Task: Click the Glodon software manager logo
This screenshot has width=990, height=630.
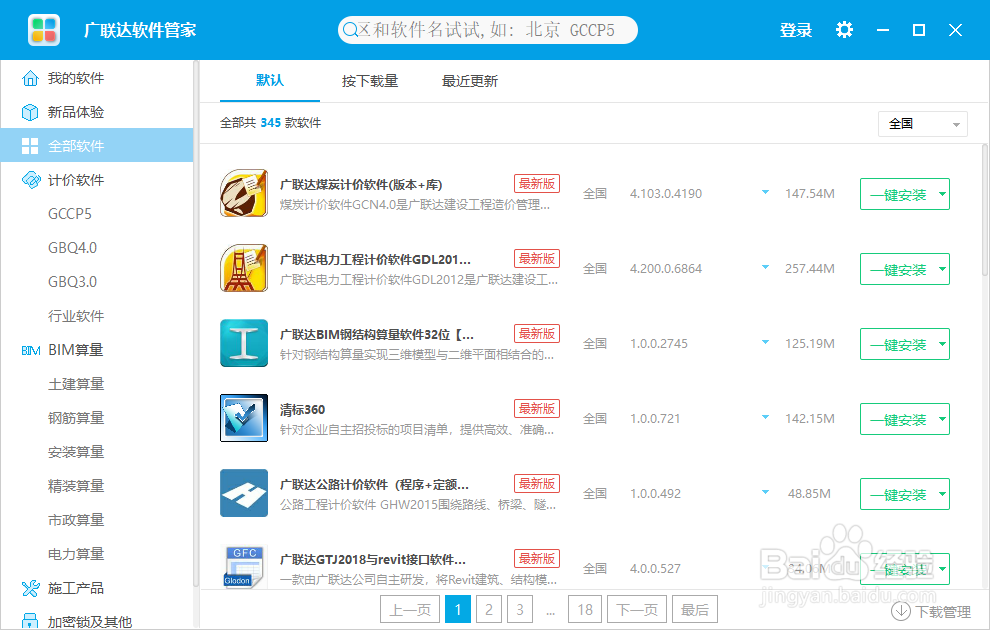Action: [x=44, y=30]
